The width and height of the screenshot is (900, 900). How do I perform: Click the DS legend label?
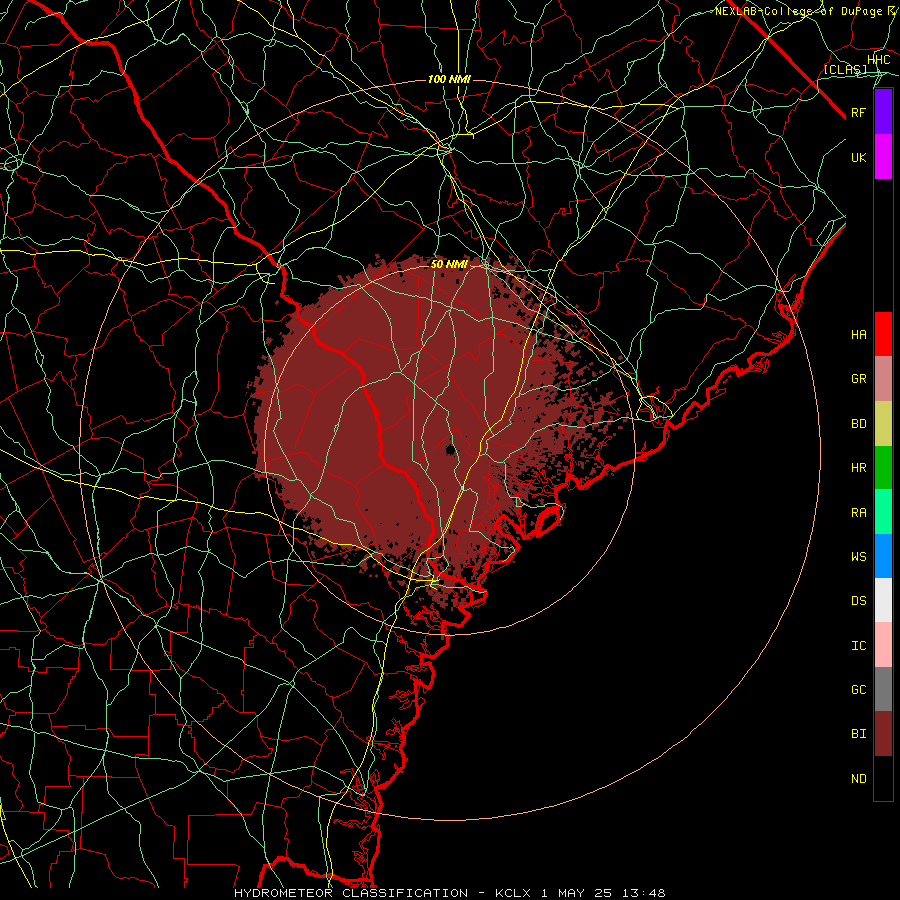pyautogui.click(x=859, y=601)
